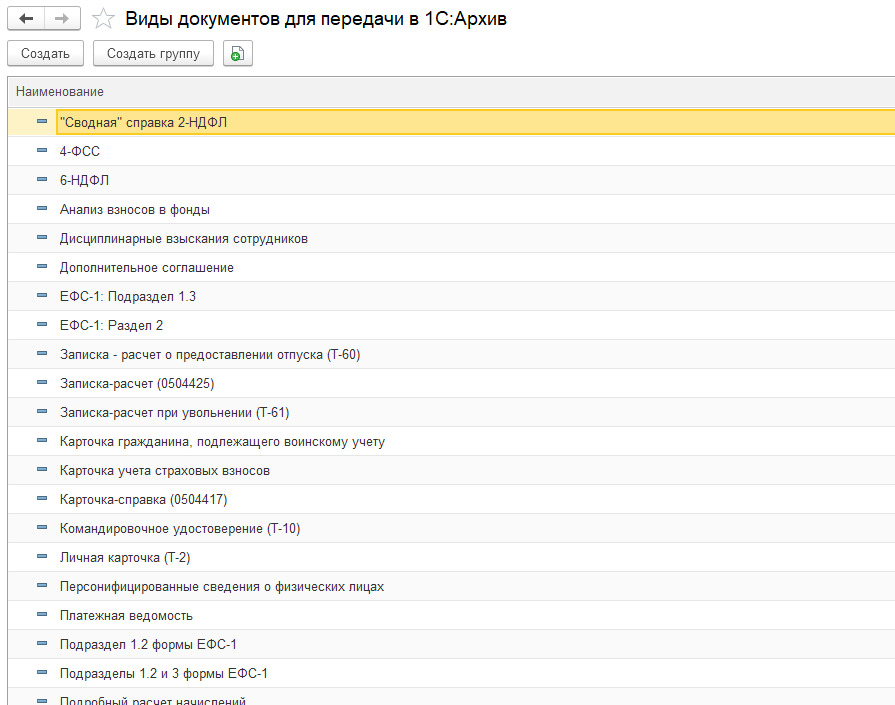Click the copy-item icon with green plus
This screenshot has height=705, width=895.
tap(237, 54)
